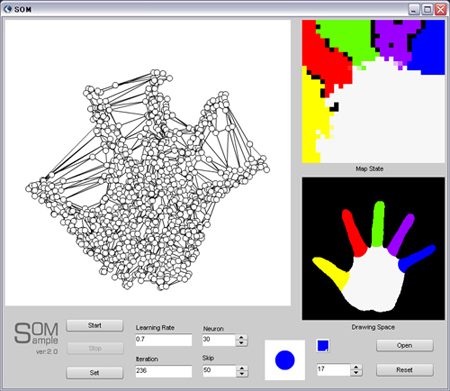Open an image with the Open button

point(405,345)
